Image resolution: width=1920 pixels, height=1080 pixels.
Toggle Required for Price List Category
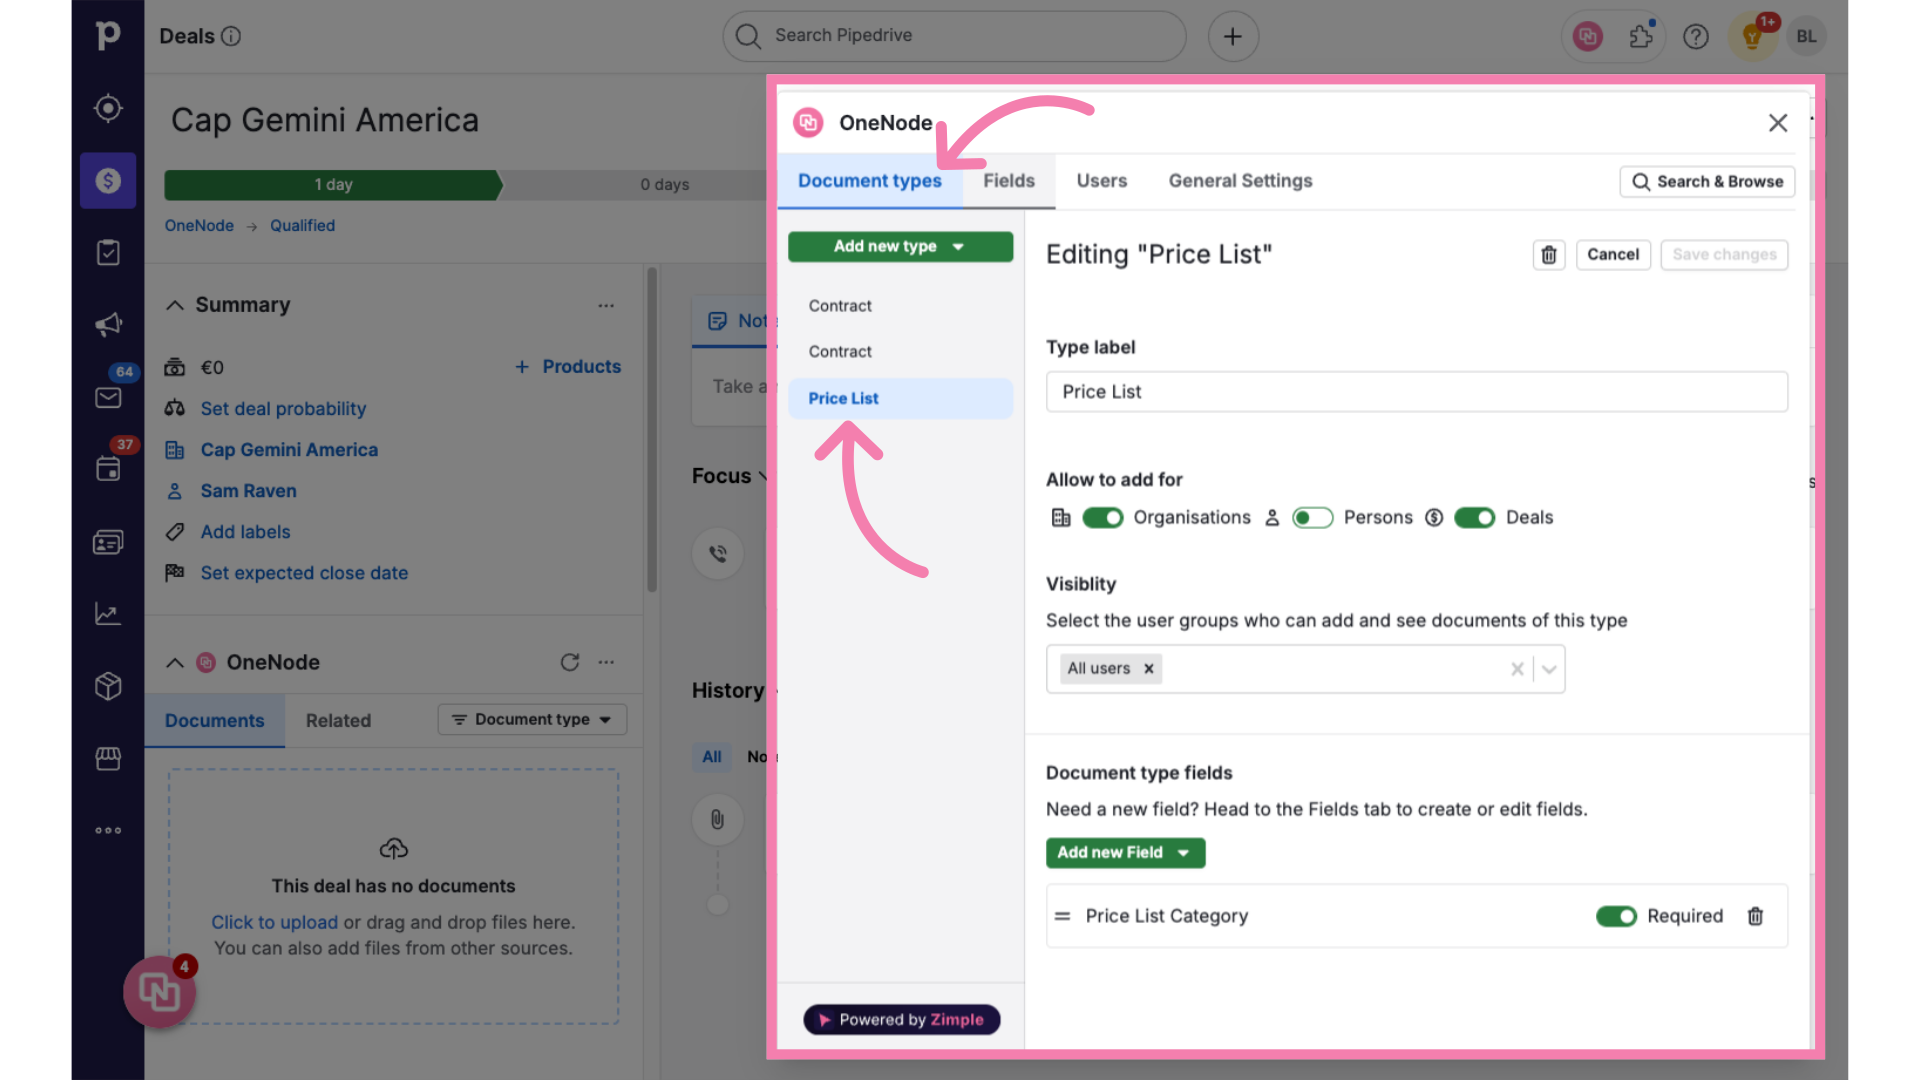tap(1616, 916)
